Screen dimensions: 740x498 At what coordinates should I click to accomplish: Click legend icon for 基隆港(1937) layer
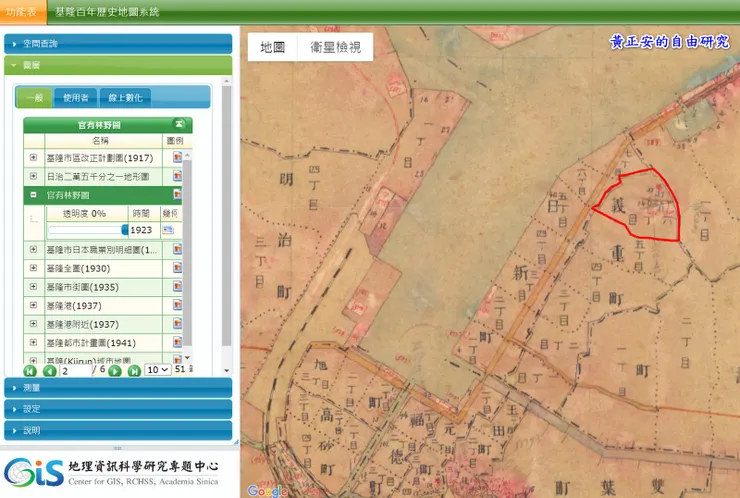pos(177,306)
